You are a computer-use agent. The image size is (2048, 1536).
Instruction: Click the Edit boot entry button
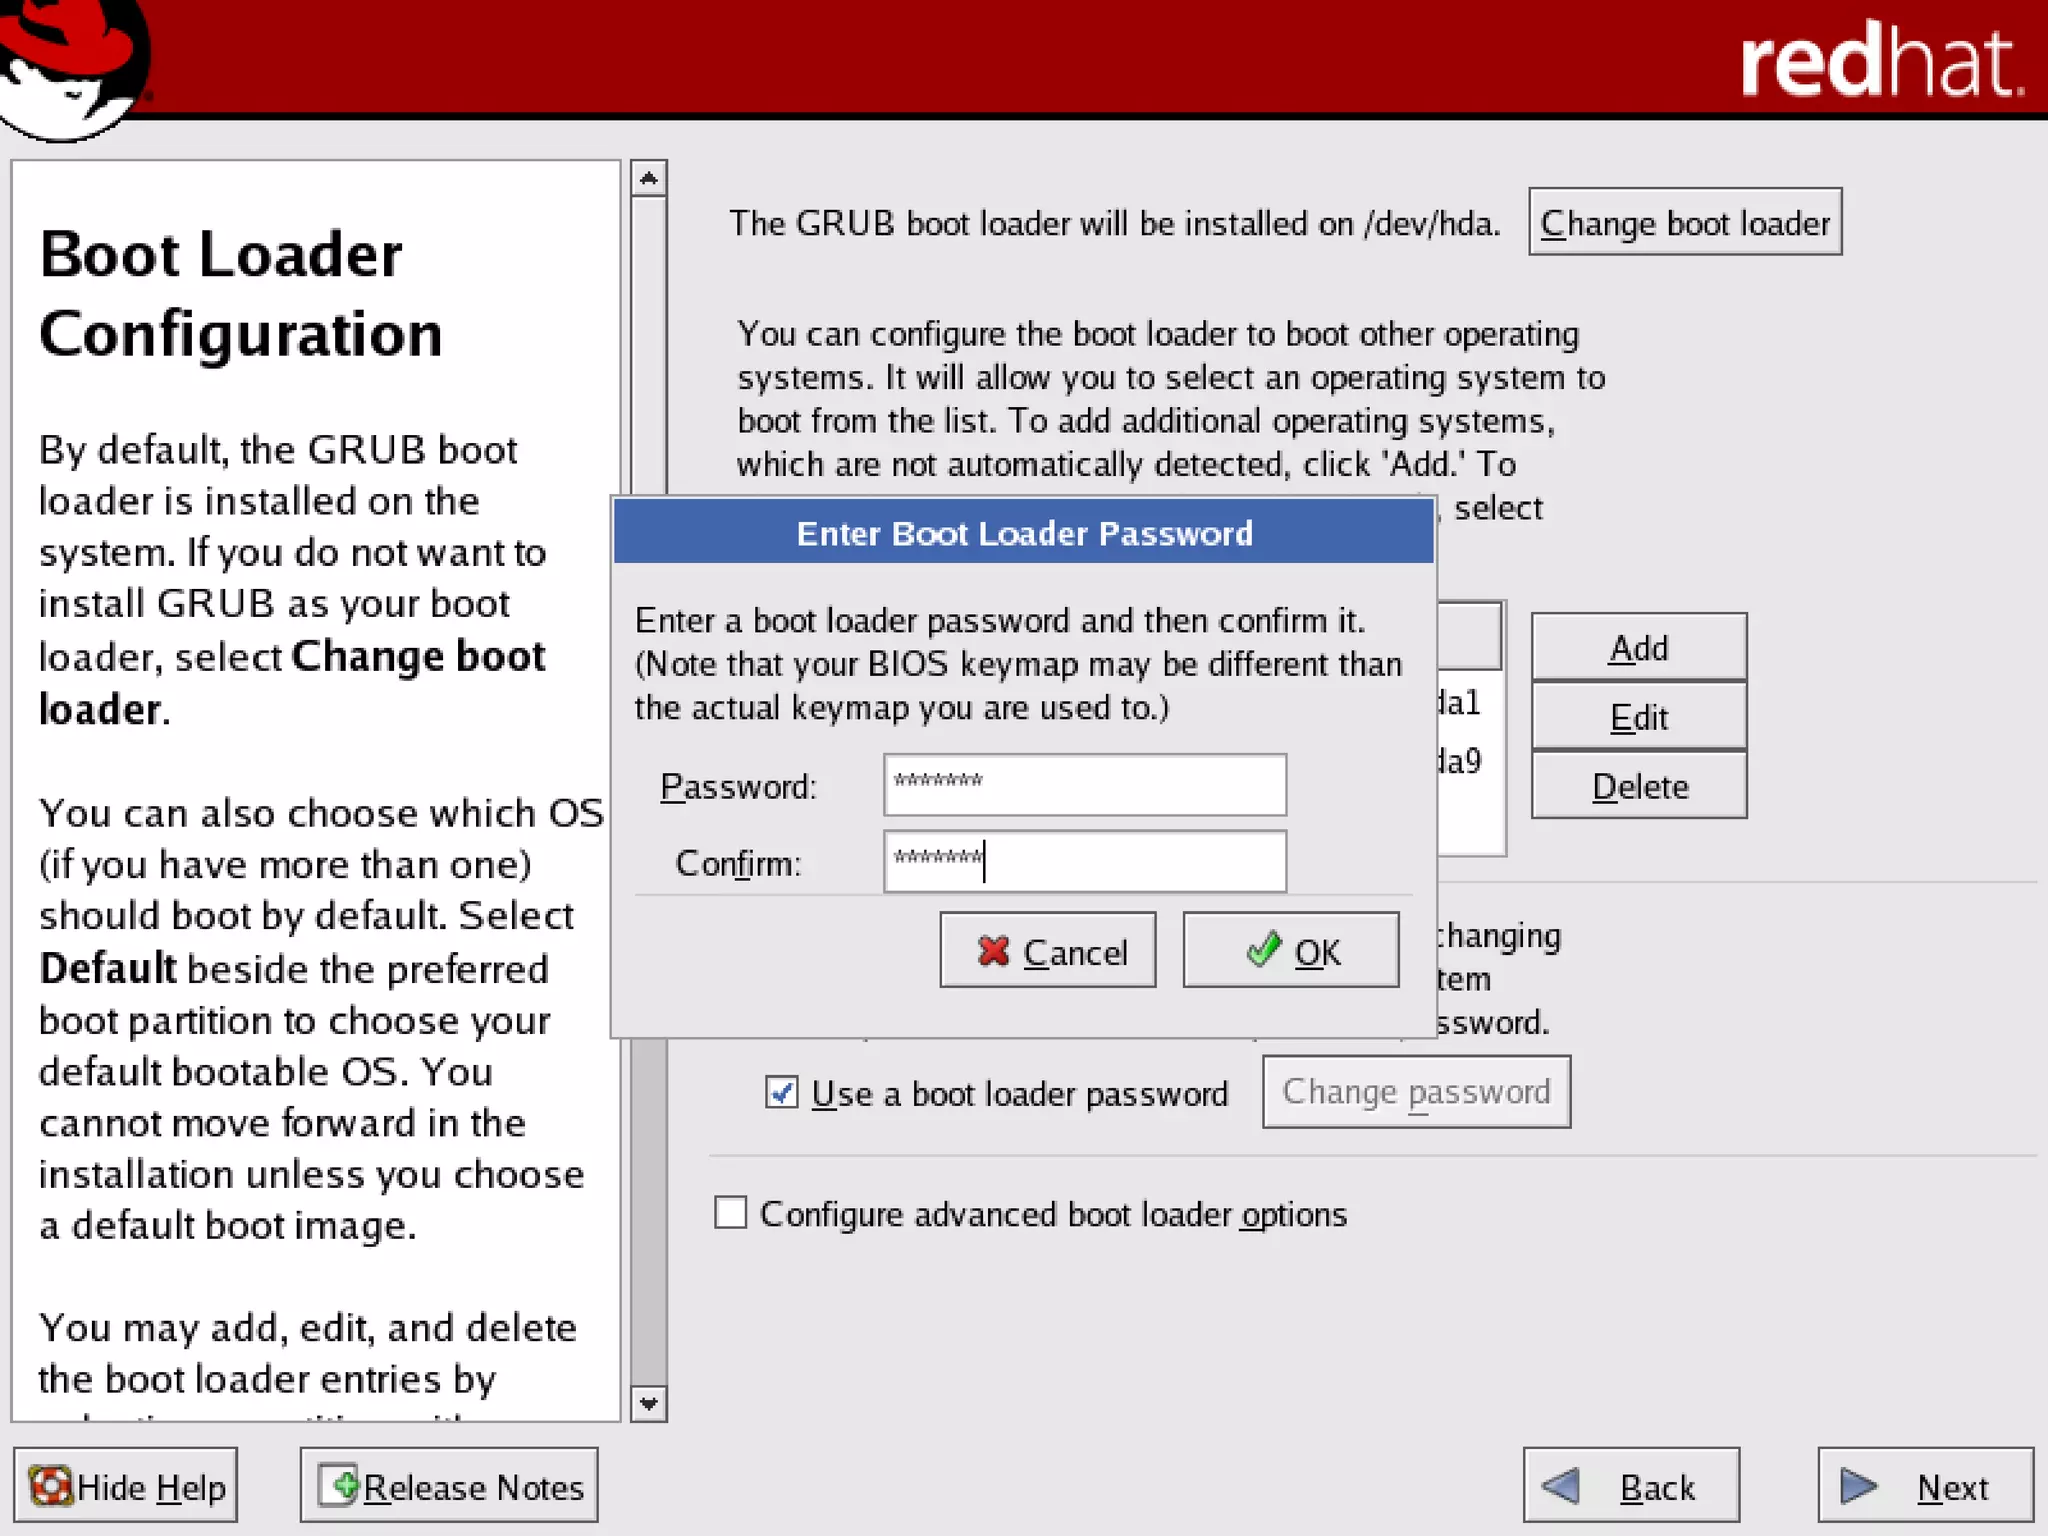(1638, 717)
